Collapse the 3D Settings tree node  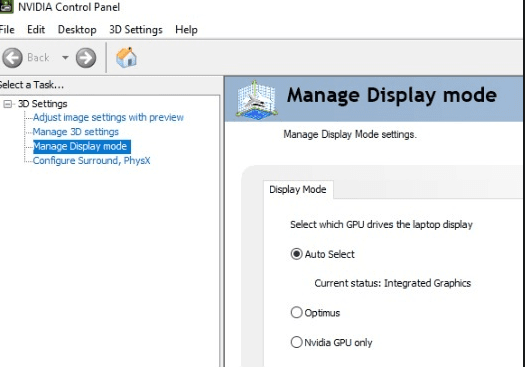coord(7,104)
